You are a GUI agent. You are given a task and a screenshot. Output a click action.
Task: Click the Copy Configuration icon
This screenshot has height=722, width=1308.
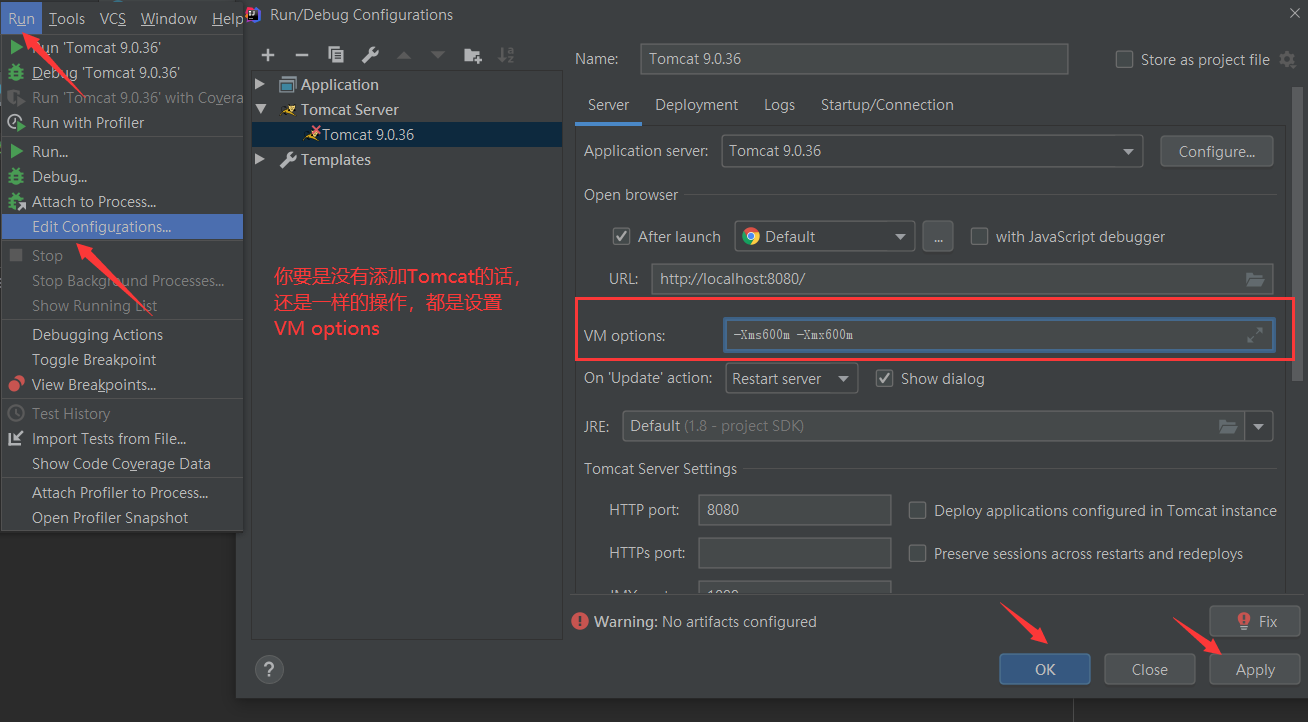point(336,55)
